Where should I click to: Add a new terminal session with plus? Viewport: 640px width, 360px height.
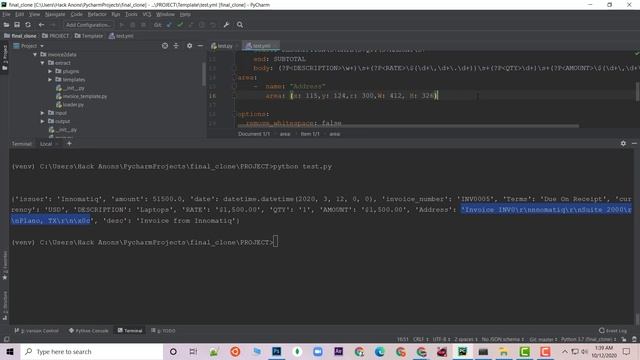69,144
